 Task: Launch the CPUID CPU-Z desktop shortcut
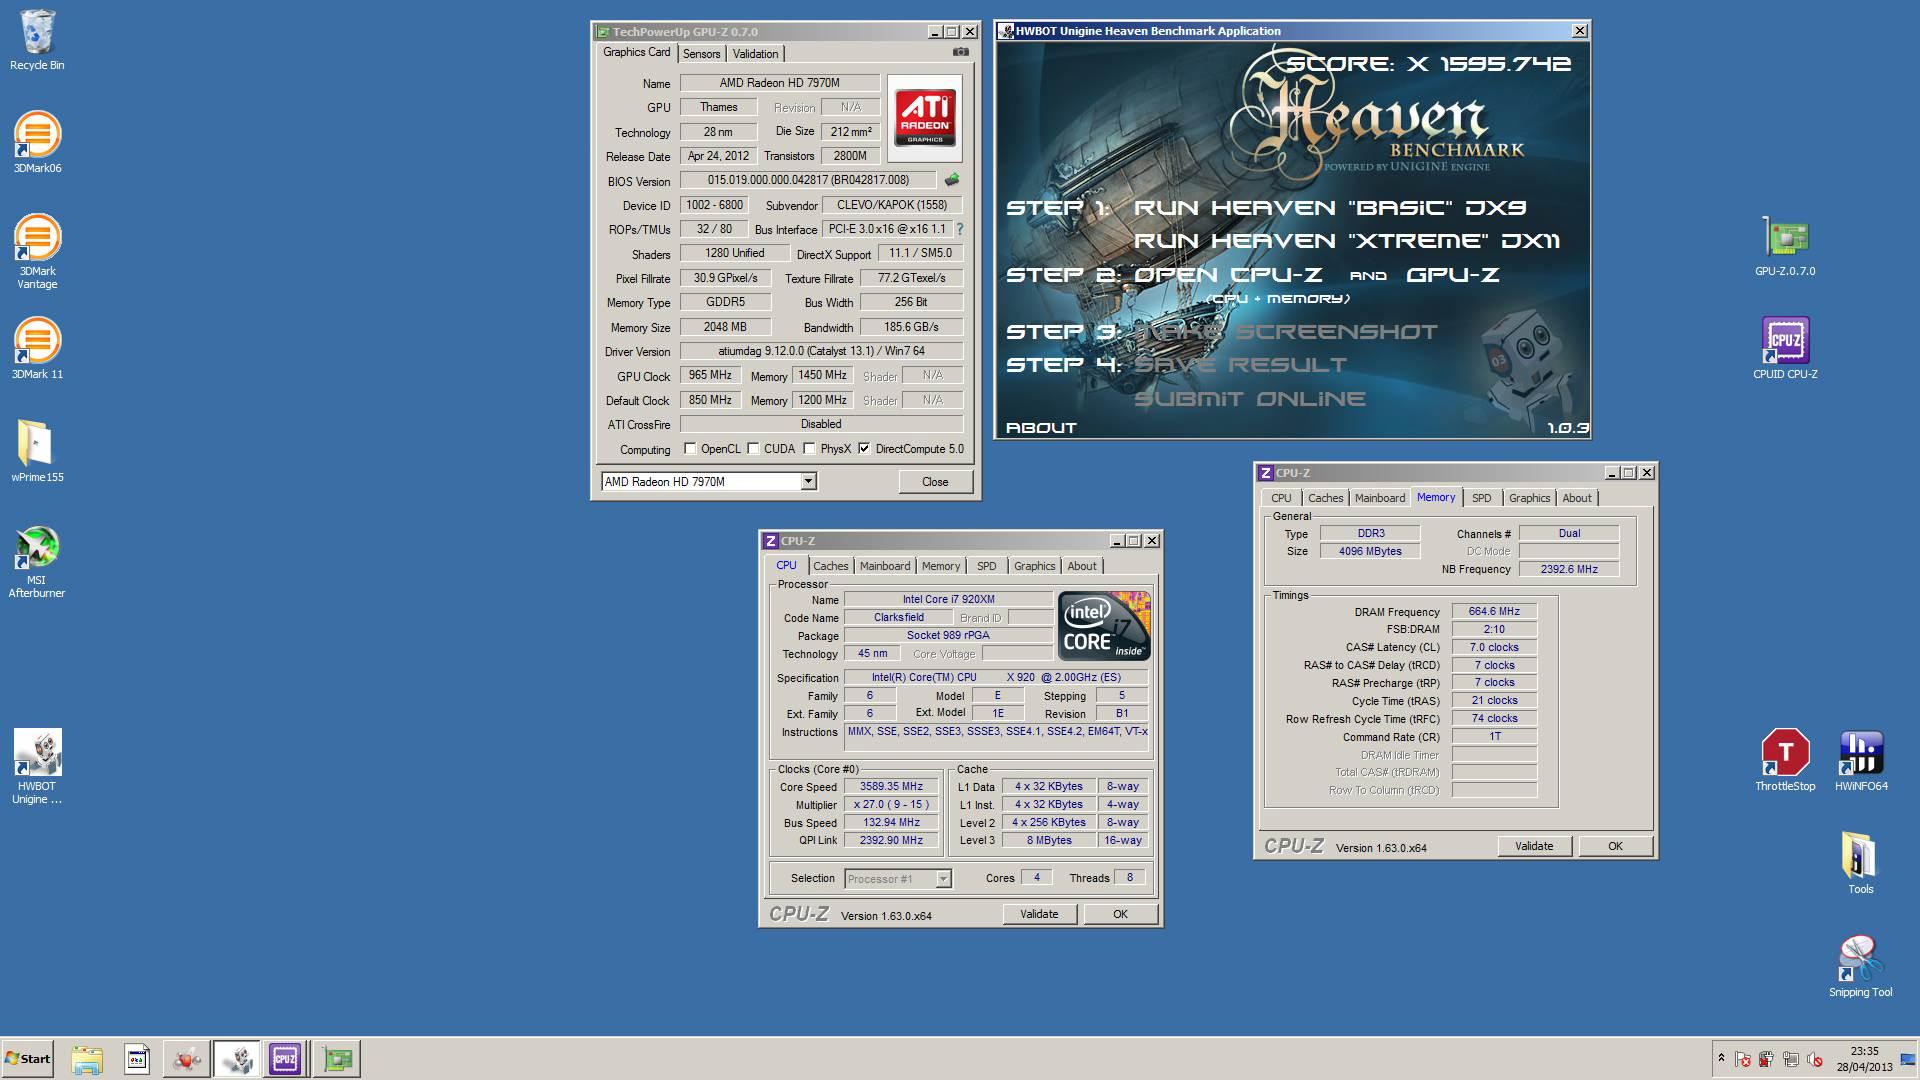coord(1785,348)
